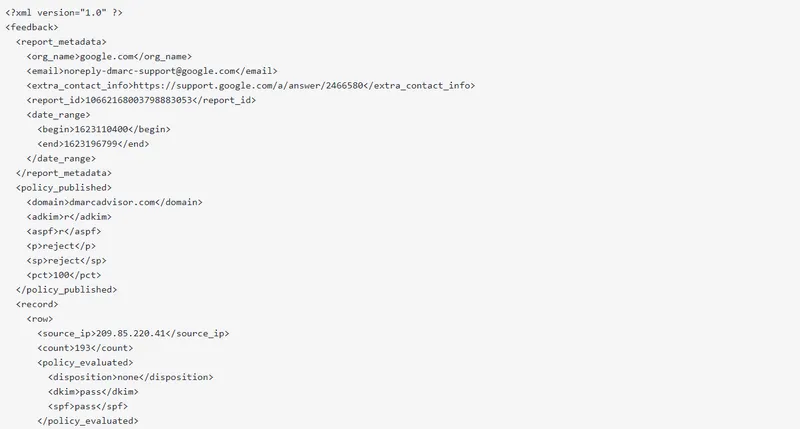Image resolution: width=800 pixels, height=429 pixels.
Task: Click the opening policy_published tag
Action: (64, 187)
